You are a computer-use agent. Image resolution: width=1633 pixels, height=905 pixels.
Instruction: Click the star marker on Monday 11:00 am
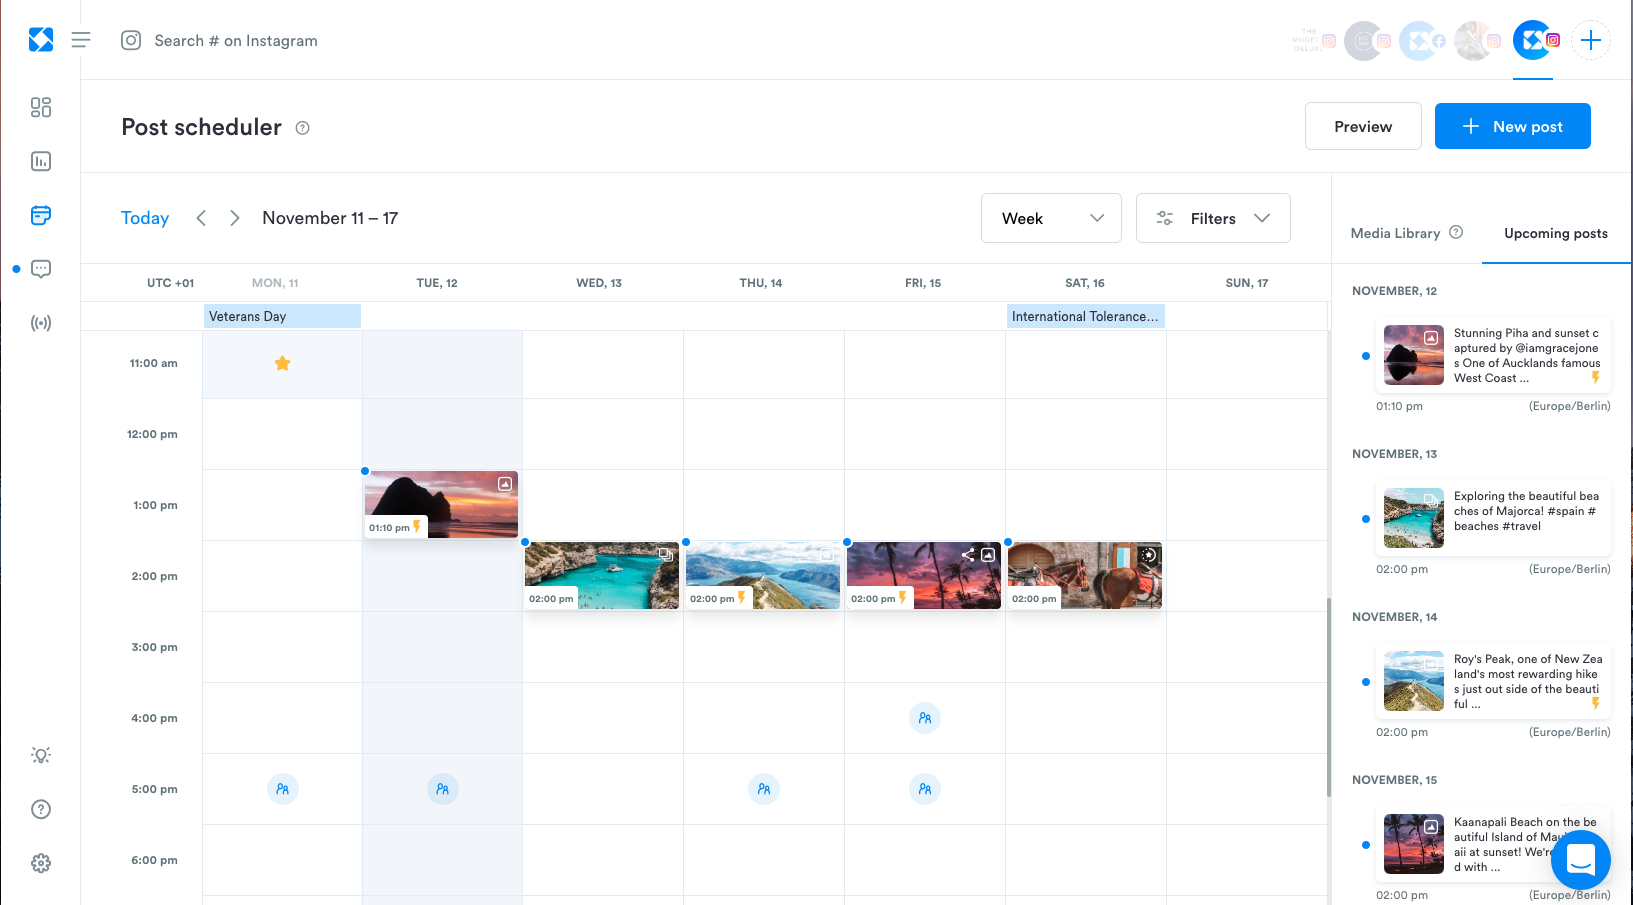coord(283,363)
